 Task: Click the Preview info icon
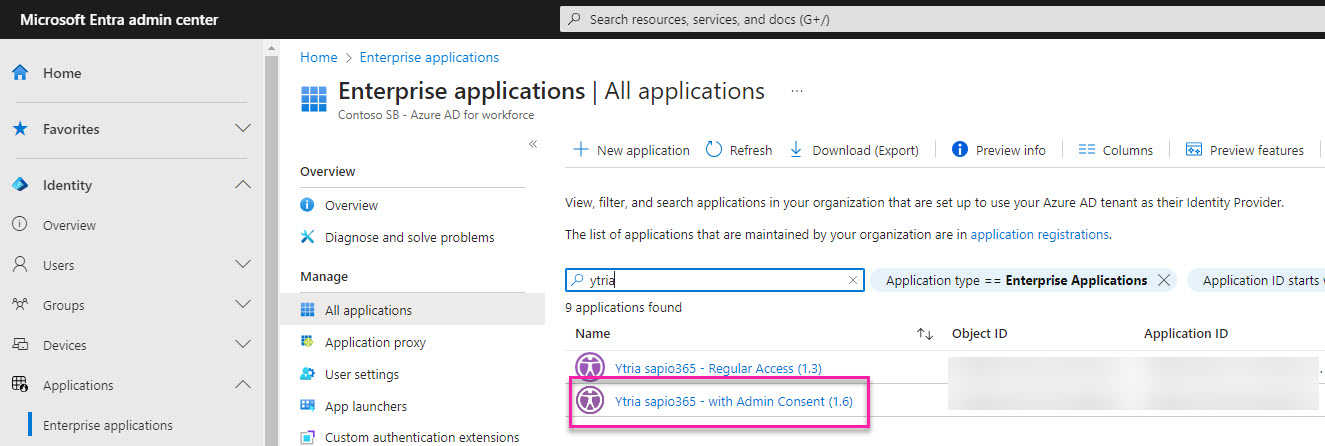960,150
